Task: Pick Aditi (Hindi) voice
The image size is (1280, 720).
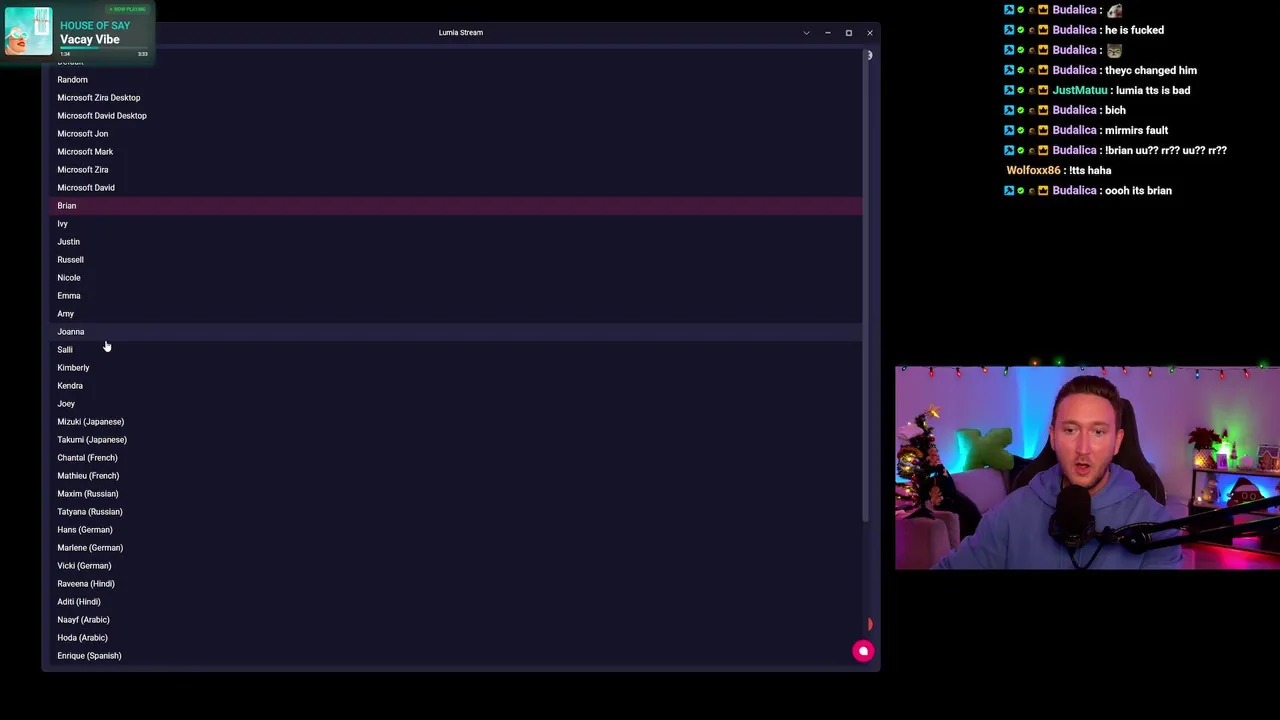Action: 455,602
